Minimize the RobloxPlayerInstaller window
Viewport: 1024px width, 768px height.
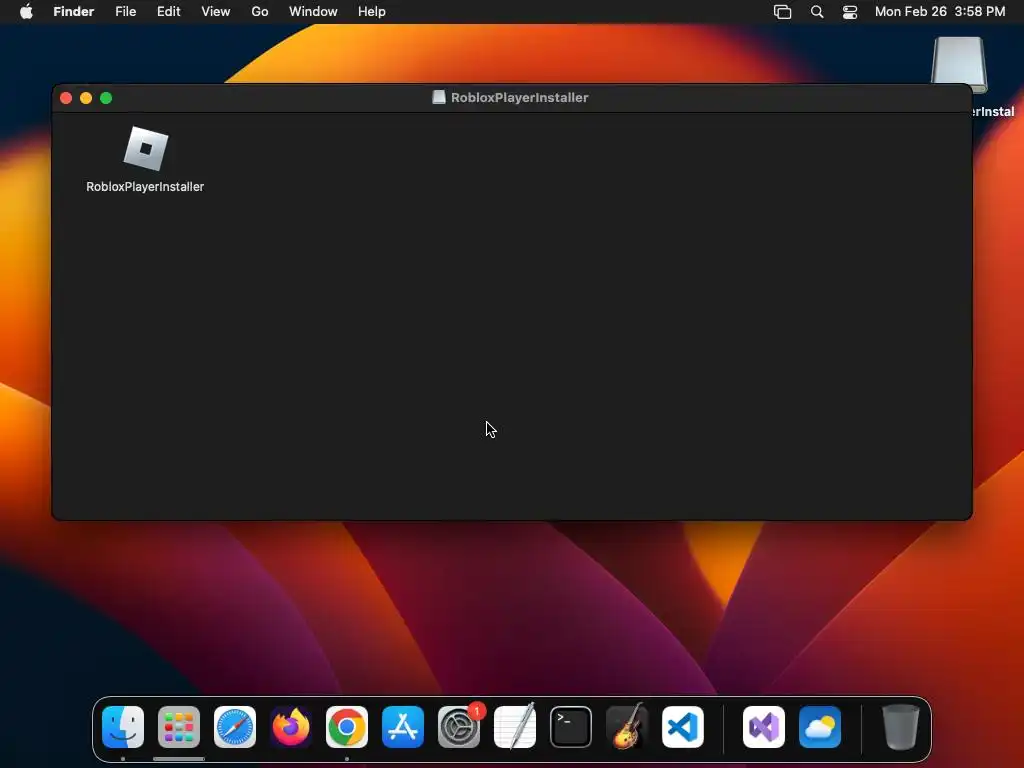tap(86, 98)
